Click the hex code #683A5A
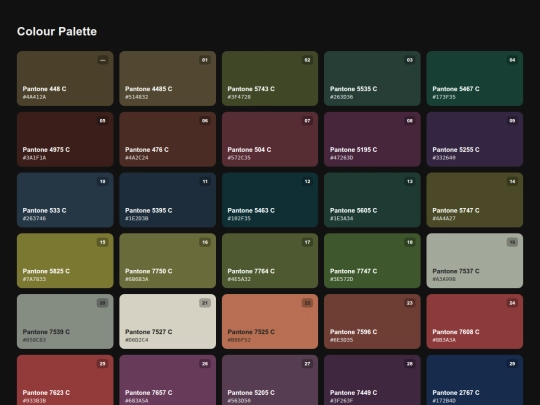Screen dimensions: 540x405 tap(137, 401)
